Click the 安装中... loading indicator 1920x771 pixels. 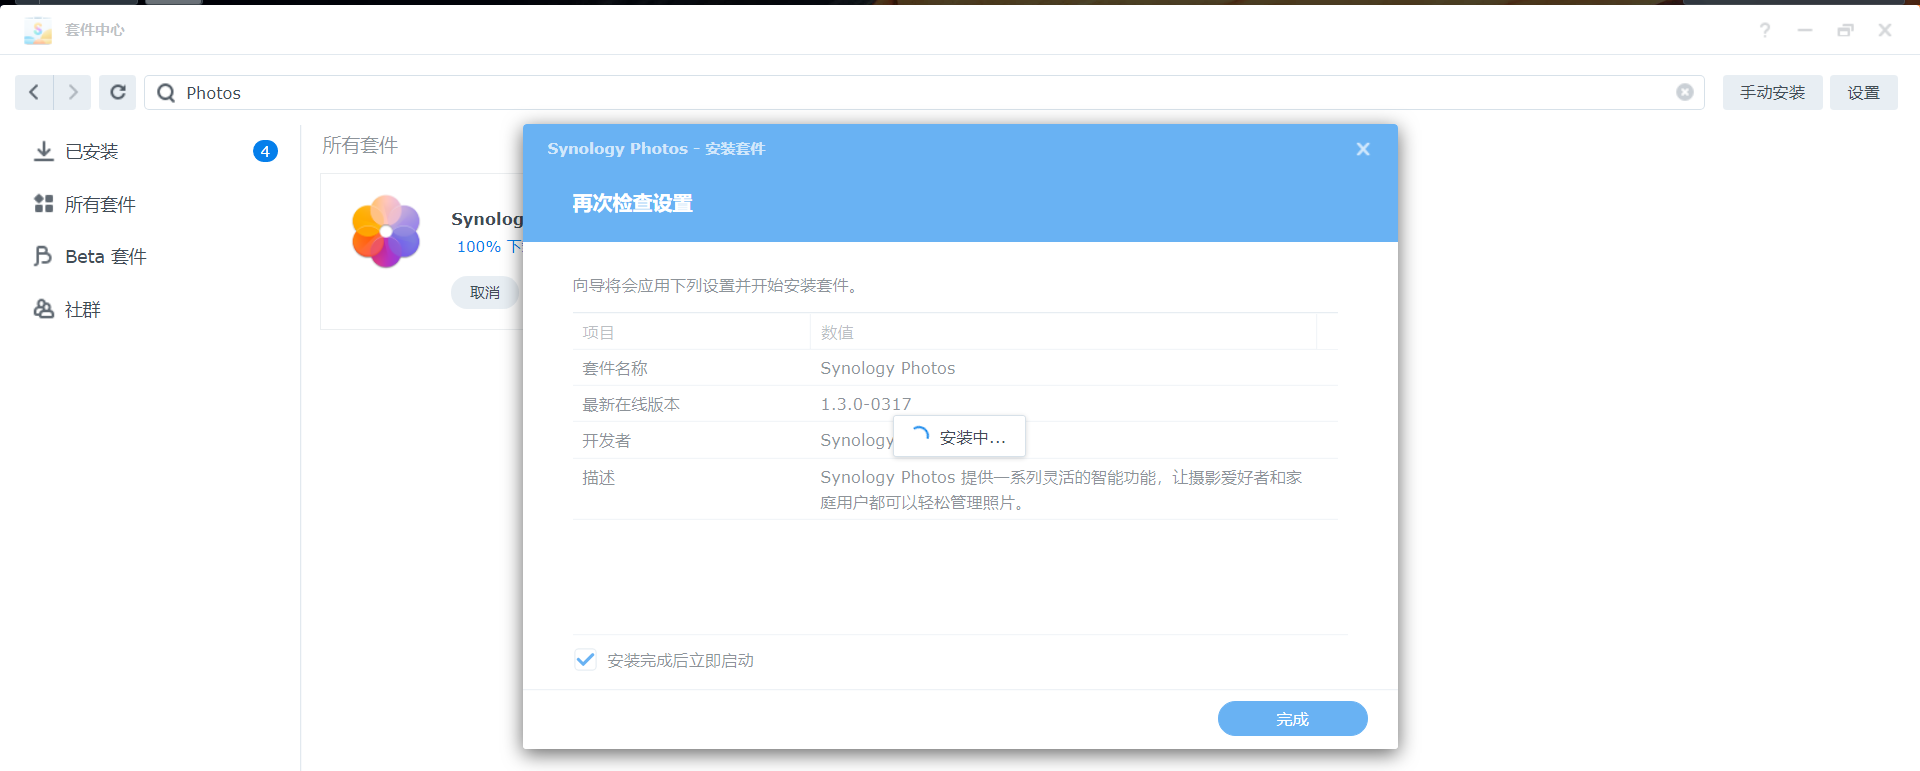click(x=959, y=437)
